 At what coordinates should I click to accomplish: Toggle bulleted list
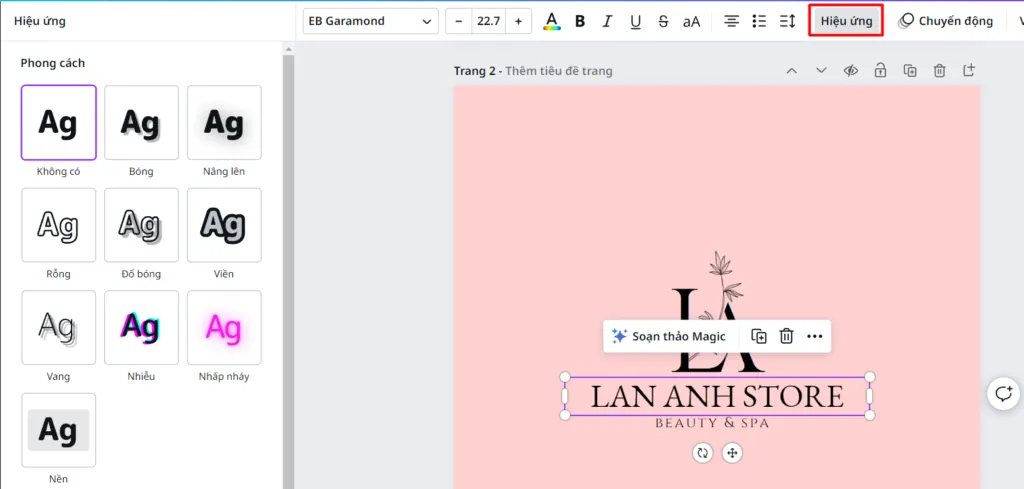759,21
